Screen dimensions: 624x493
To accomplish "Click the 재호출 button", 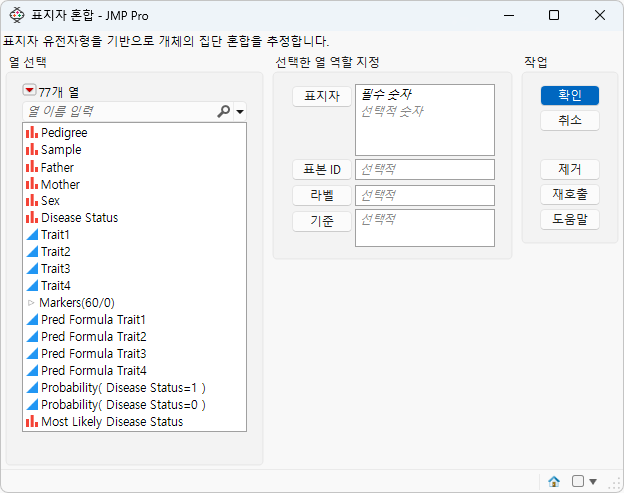I will click(569, 194).
